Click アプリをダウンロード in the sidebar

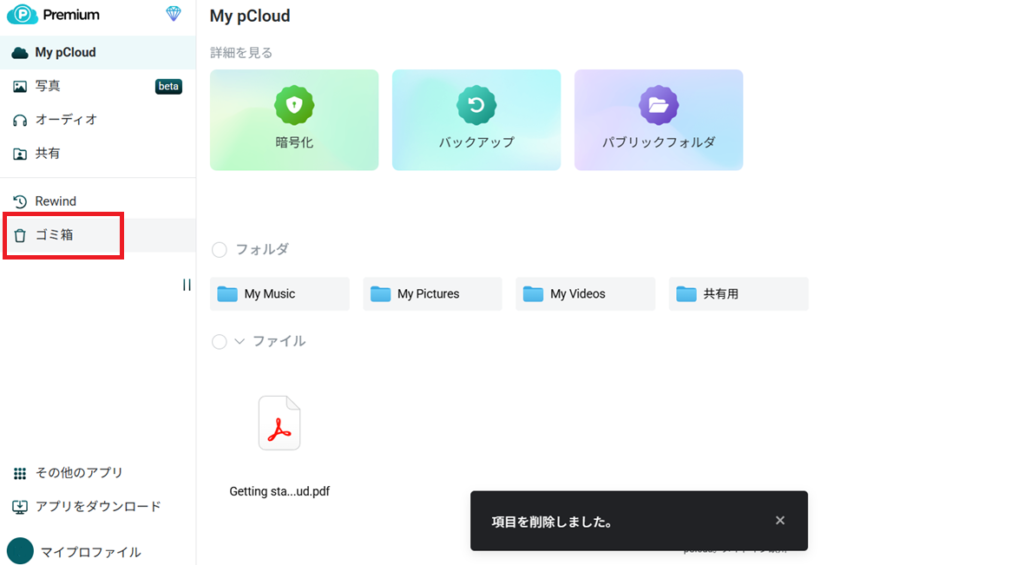pyautogui.click(x=97, y=507)
